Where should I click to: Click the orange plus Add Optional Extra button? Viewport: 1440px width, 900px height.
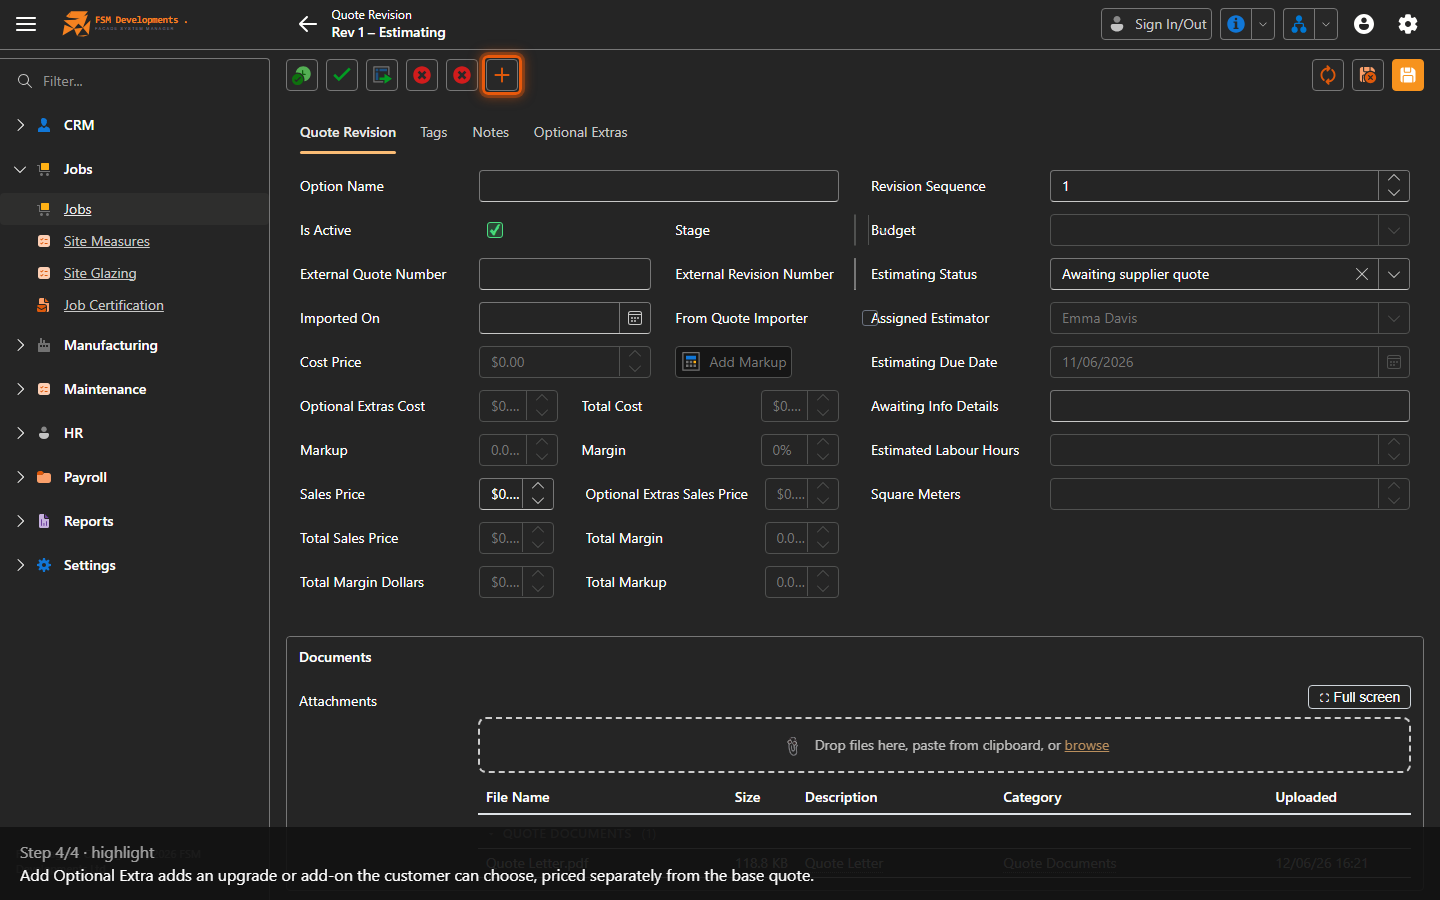pyautogui.click(x=502, y=75)
